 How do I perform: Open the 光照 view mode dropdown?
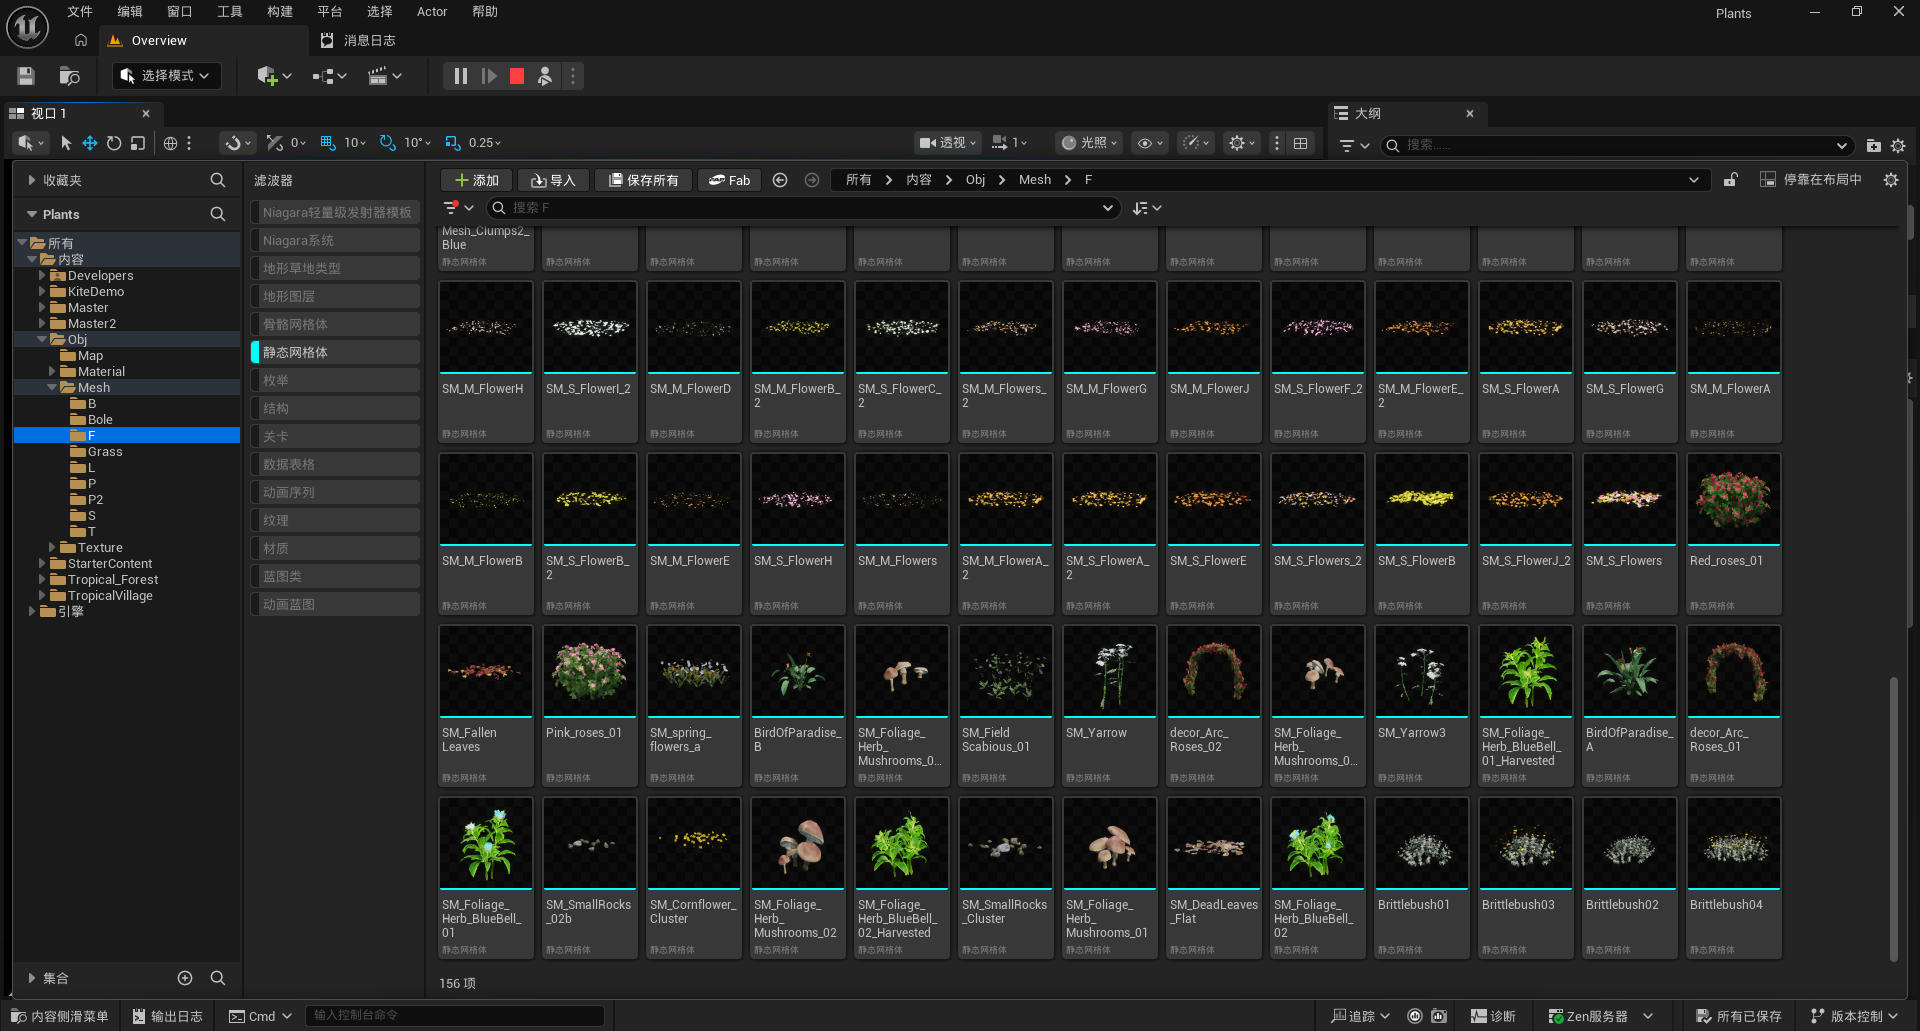pyautogui.click(x=1089, y=143)
